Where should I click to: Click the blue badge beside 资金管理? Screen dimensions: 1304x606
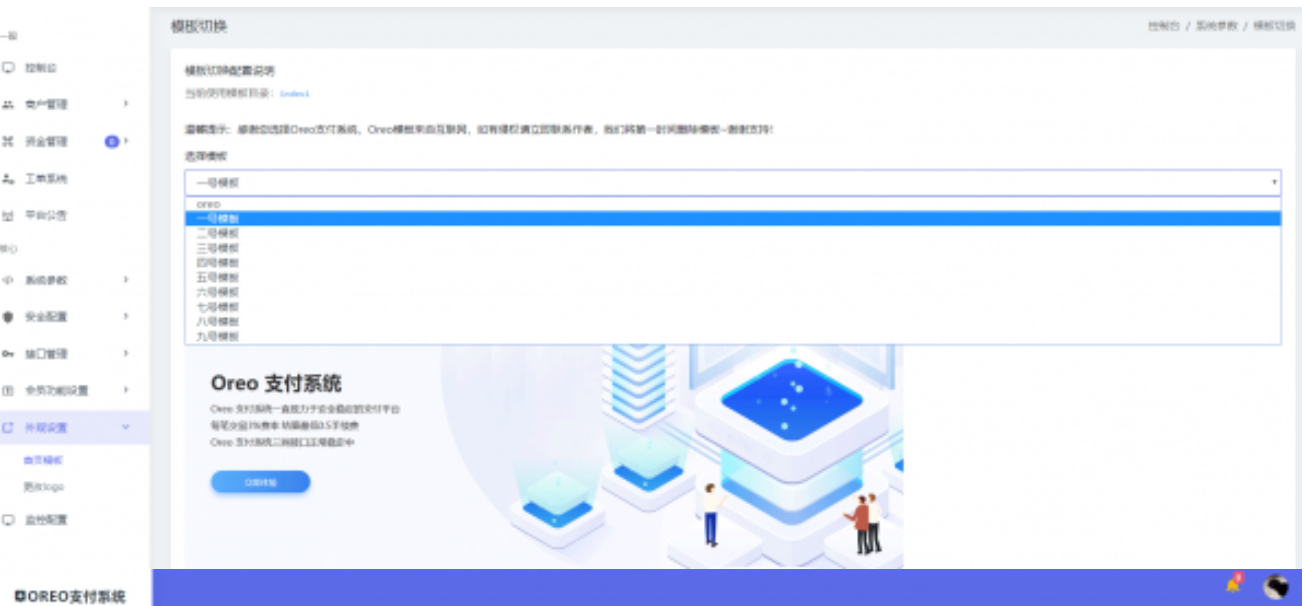coord(112,142)
